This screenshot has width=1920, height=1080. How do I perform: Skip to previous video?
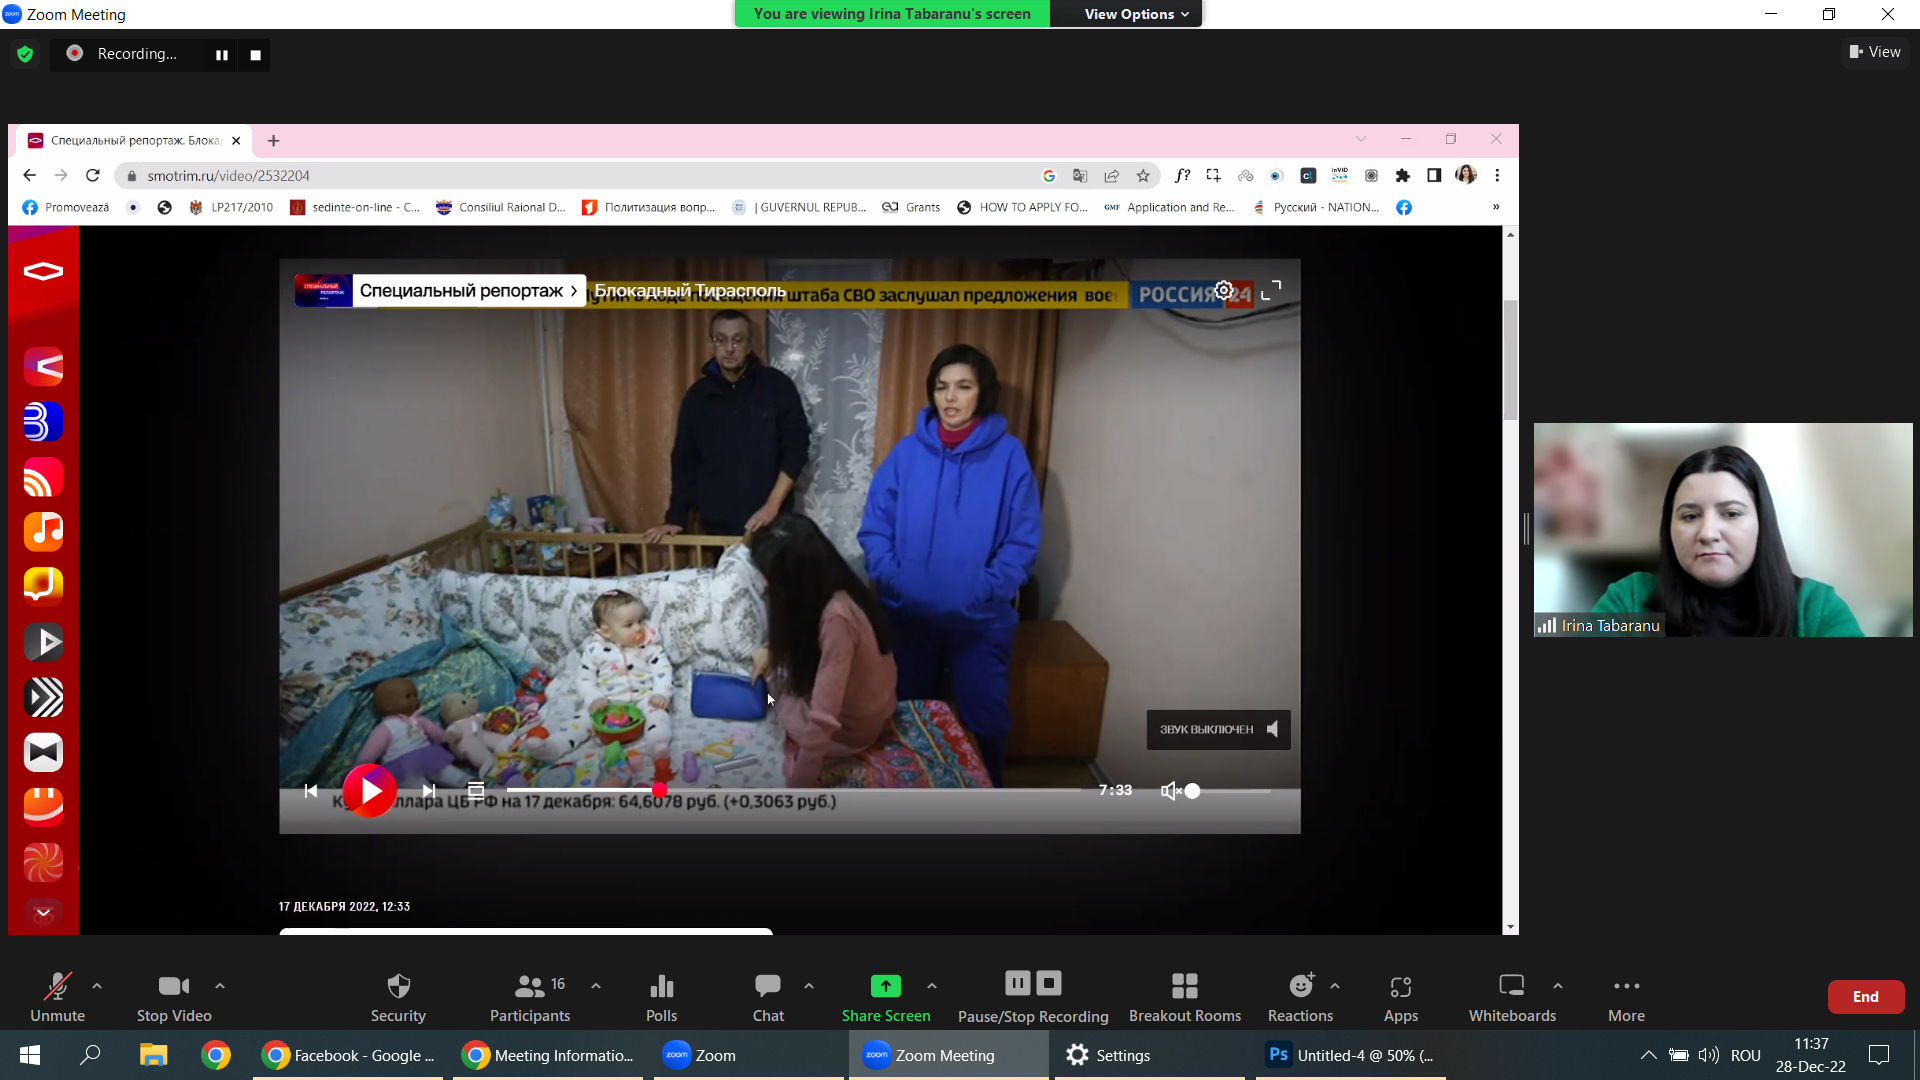pyautogui.click(x=311, y=791)
